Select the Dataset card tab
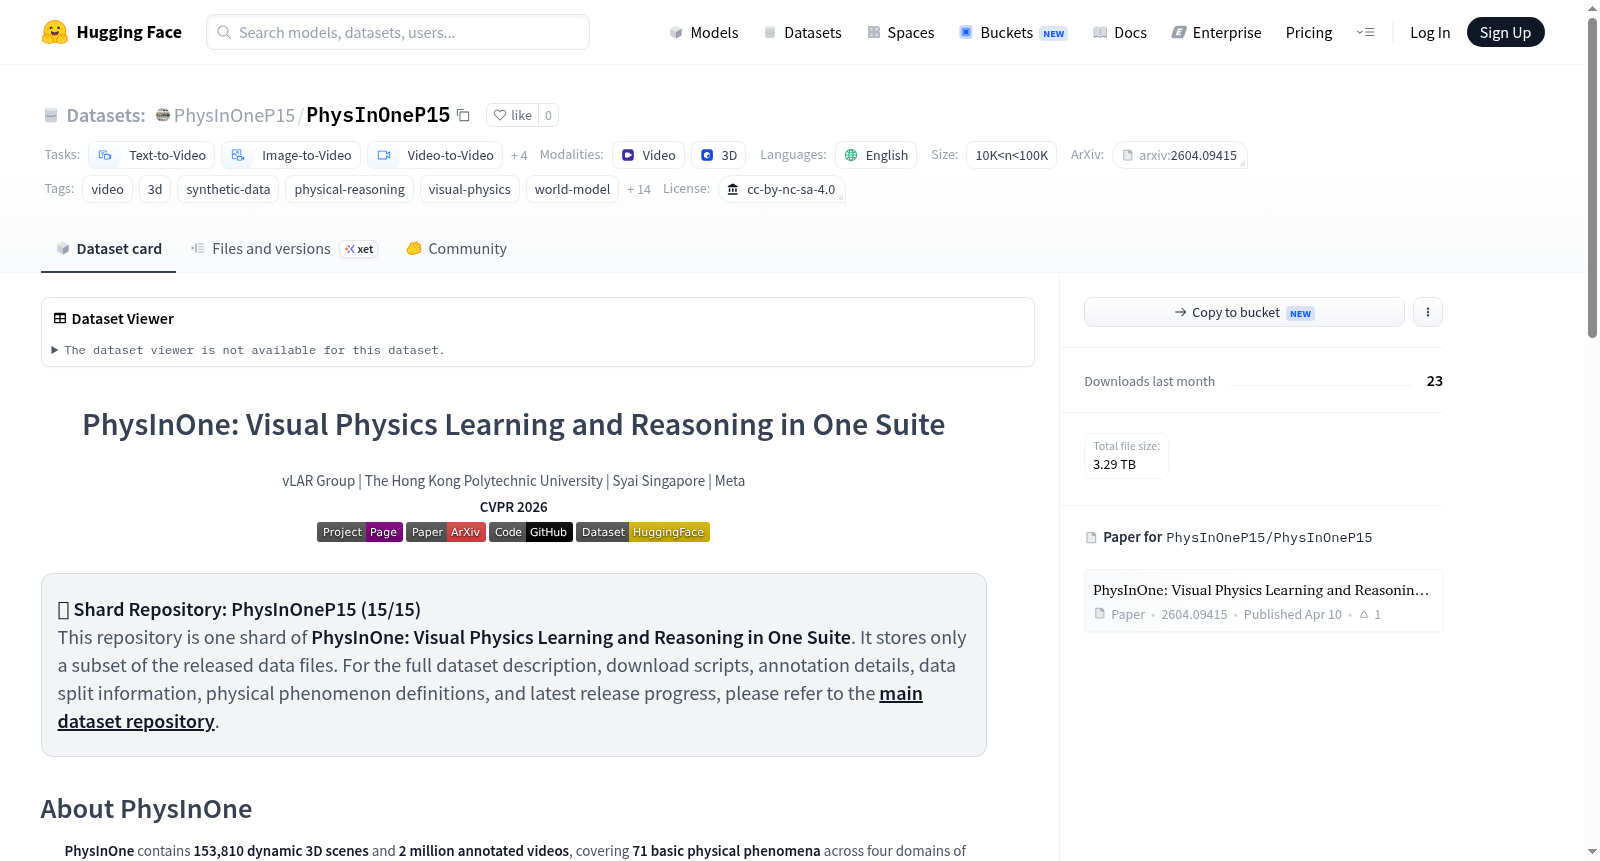The height and width of the screenshot is (861, 1600). (109, 249)
